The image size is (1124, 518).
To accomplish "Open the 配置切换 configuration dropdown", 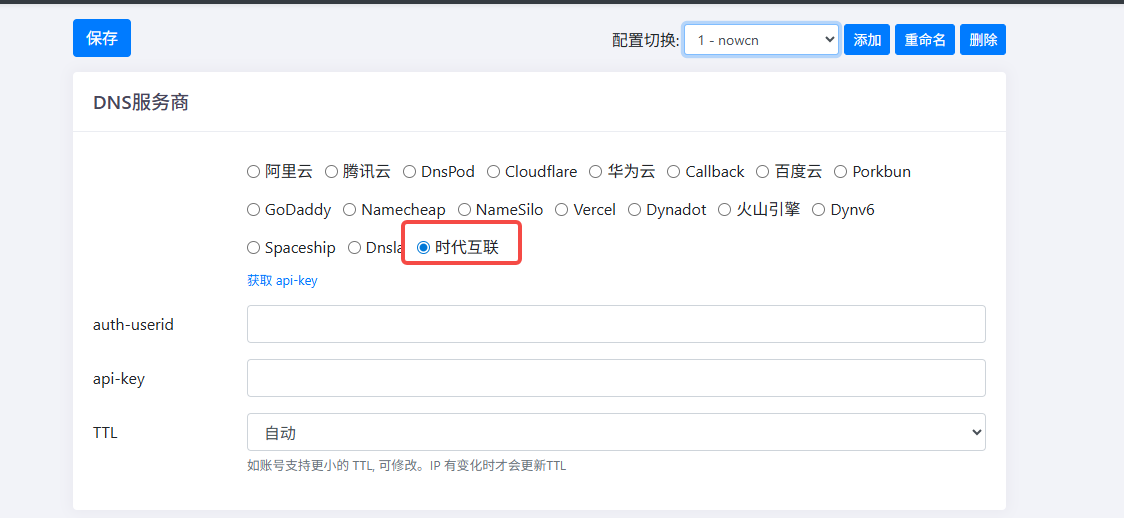I will [x=761, y=40].
